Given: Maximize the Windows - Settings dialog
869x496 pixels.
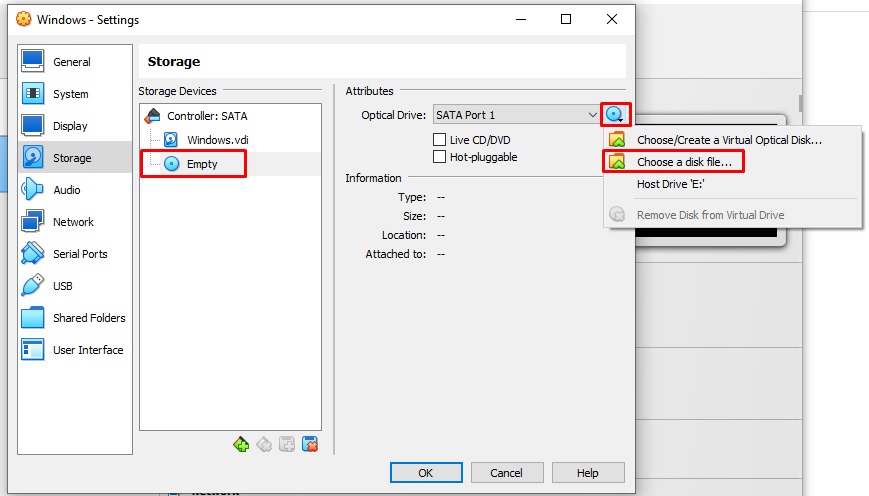Looking at the screenshot, I should point(566,19).
